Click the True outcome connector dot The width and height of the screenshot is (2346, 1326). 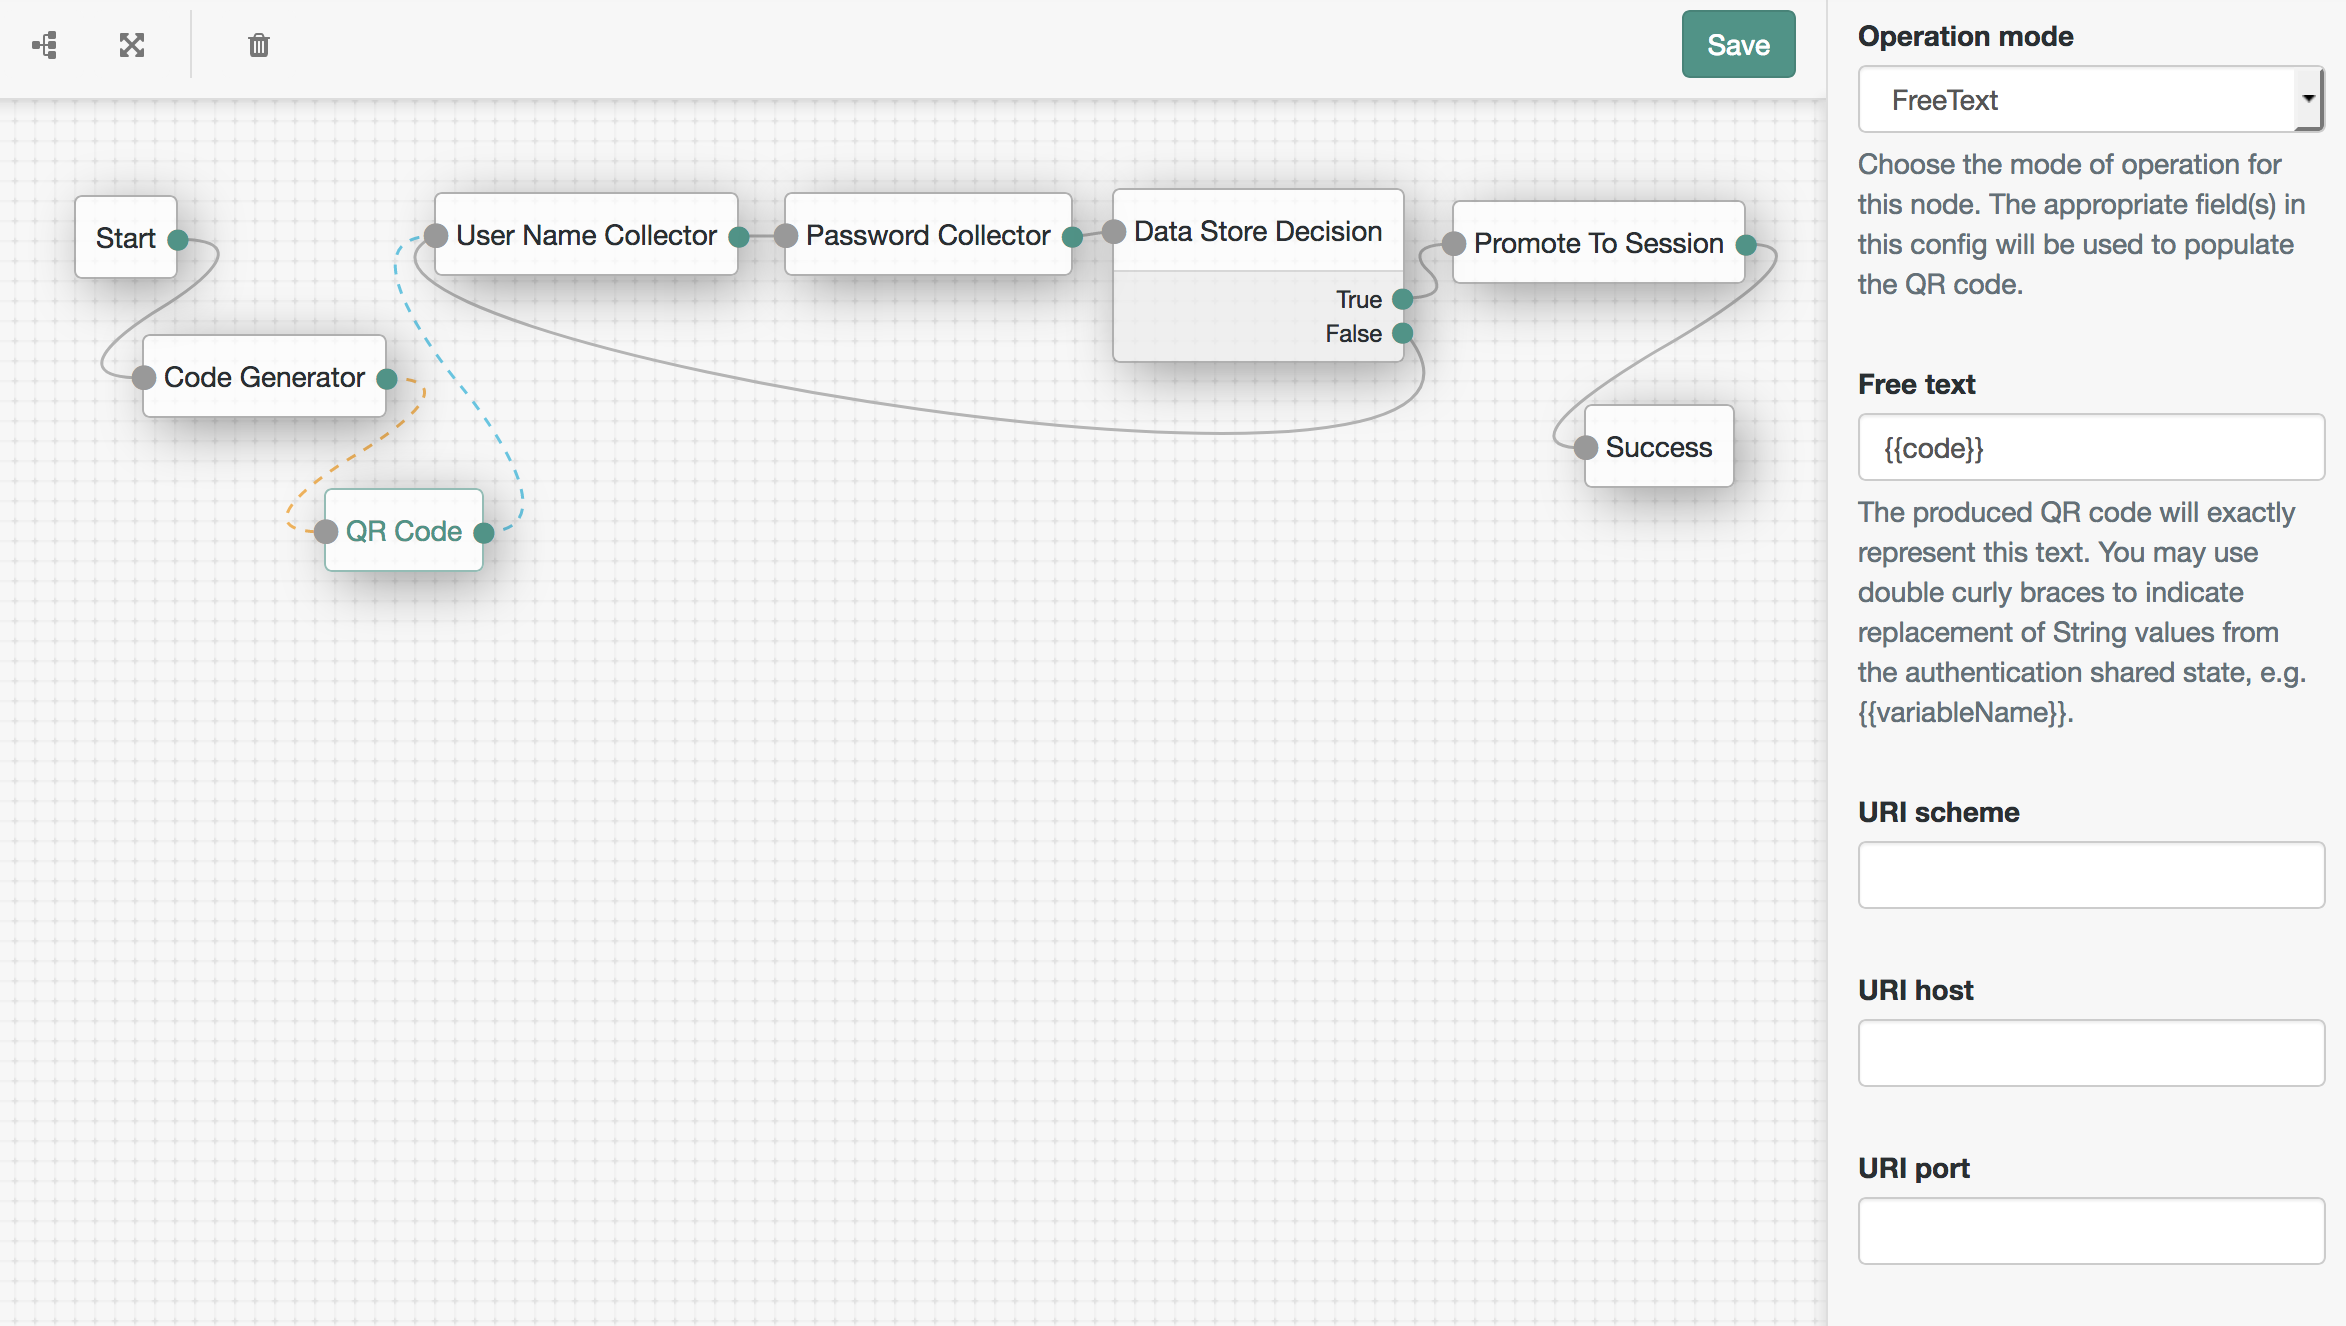1403,299
